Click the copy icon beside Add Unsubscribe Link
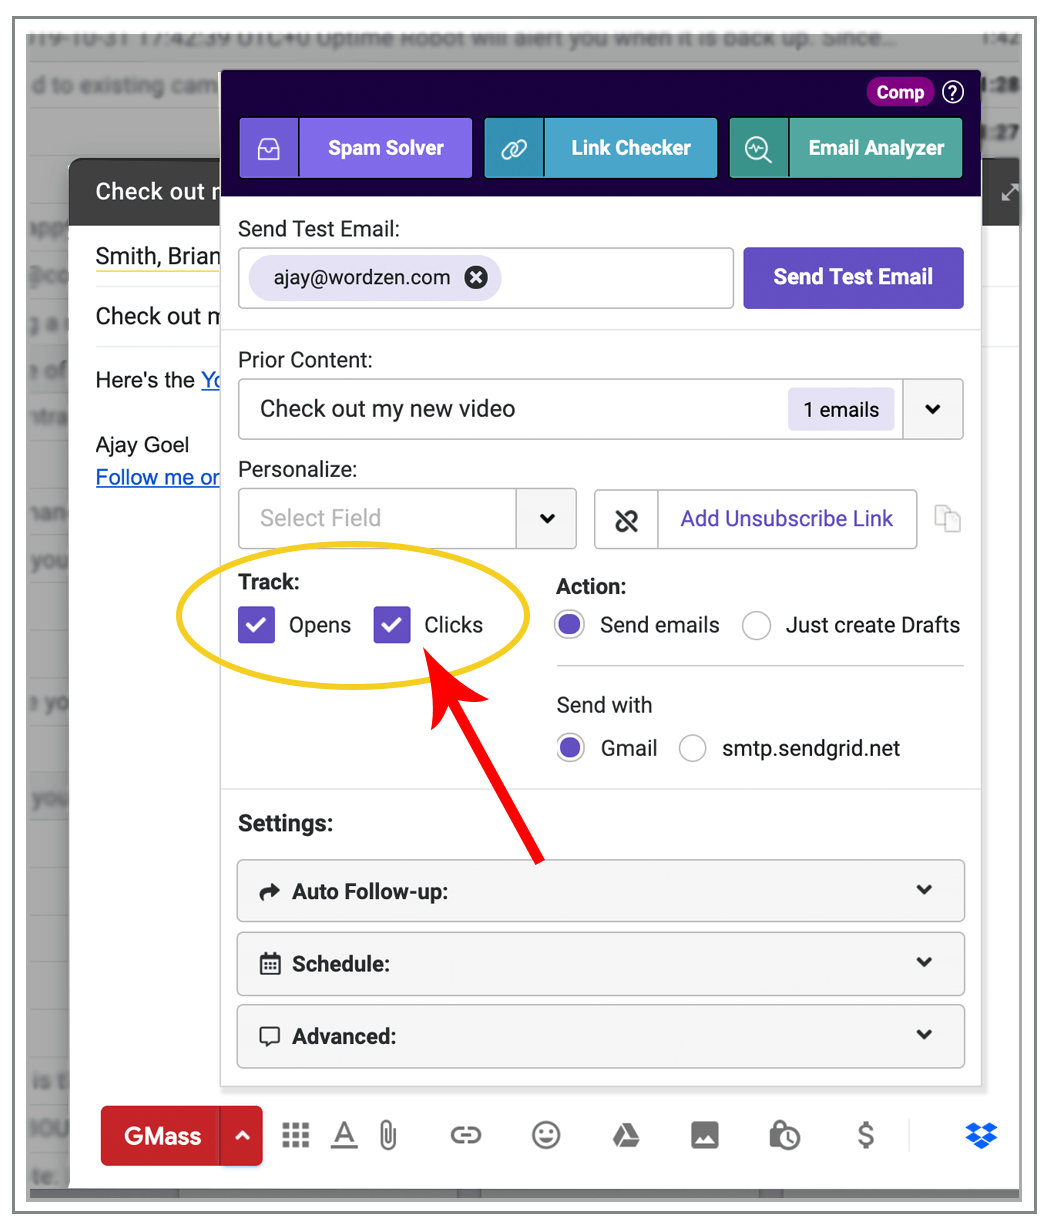This screenshot has width=1048, height=1224. pyautogui.click(x=946, y=518)
